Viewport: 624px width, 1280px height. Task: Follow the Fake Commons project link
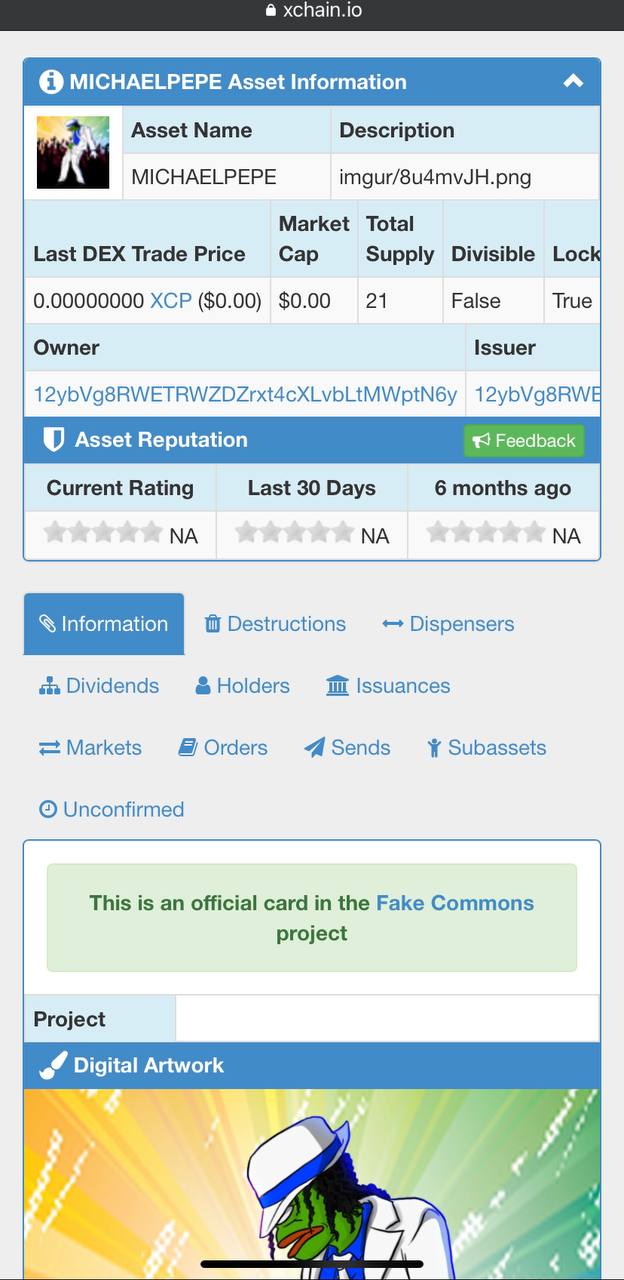[455, 903]
